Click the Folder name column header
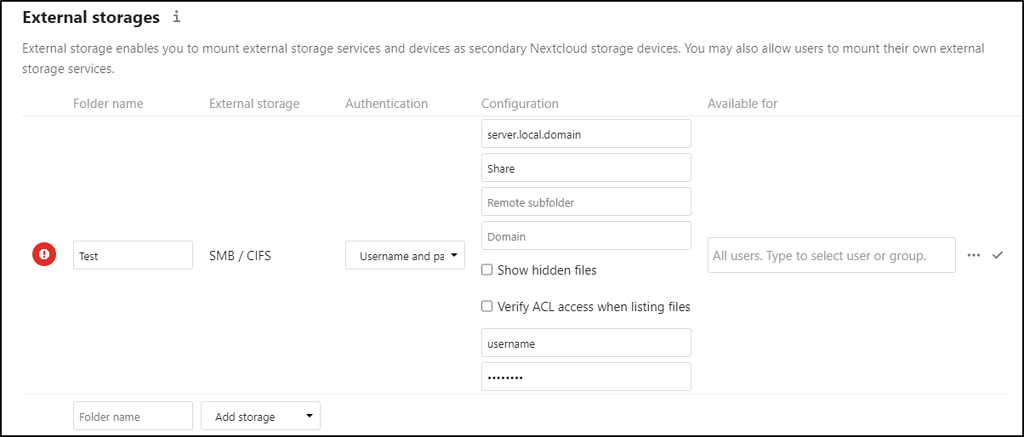The image size is (1024, 437). click(108, 103)
